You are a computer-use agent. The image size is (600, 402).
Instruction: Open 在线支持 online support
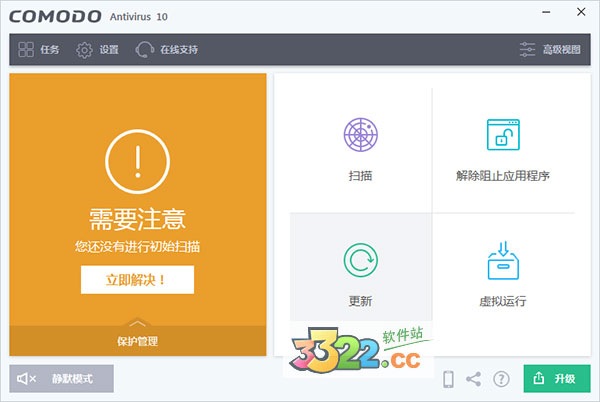tap(166, 50)
